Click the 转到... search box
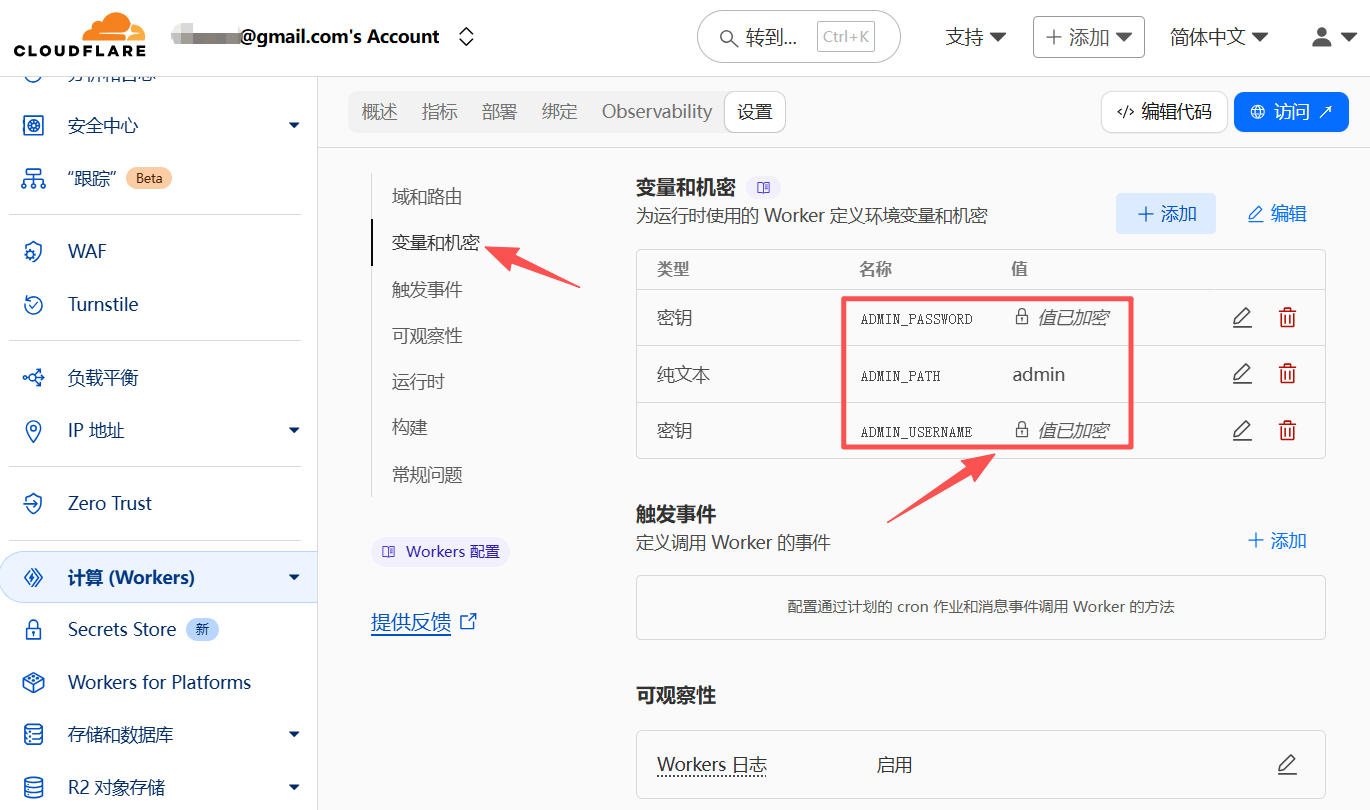 798,37
